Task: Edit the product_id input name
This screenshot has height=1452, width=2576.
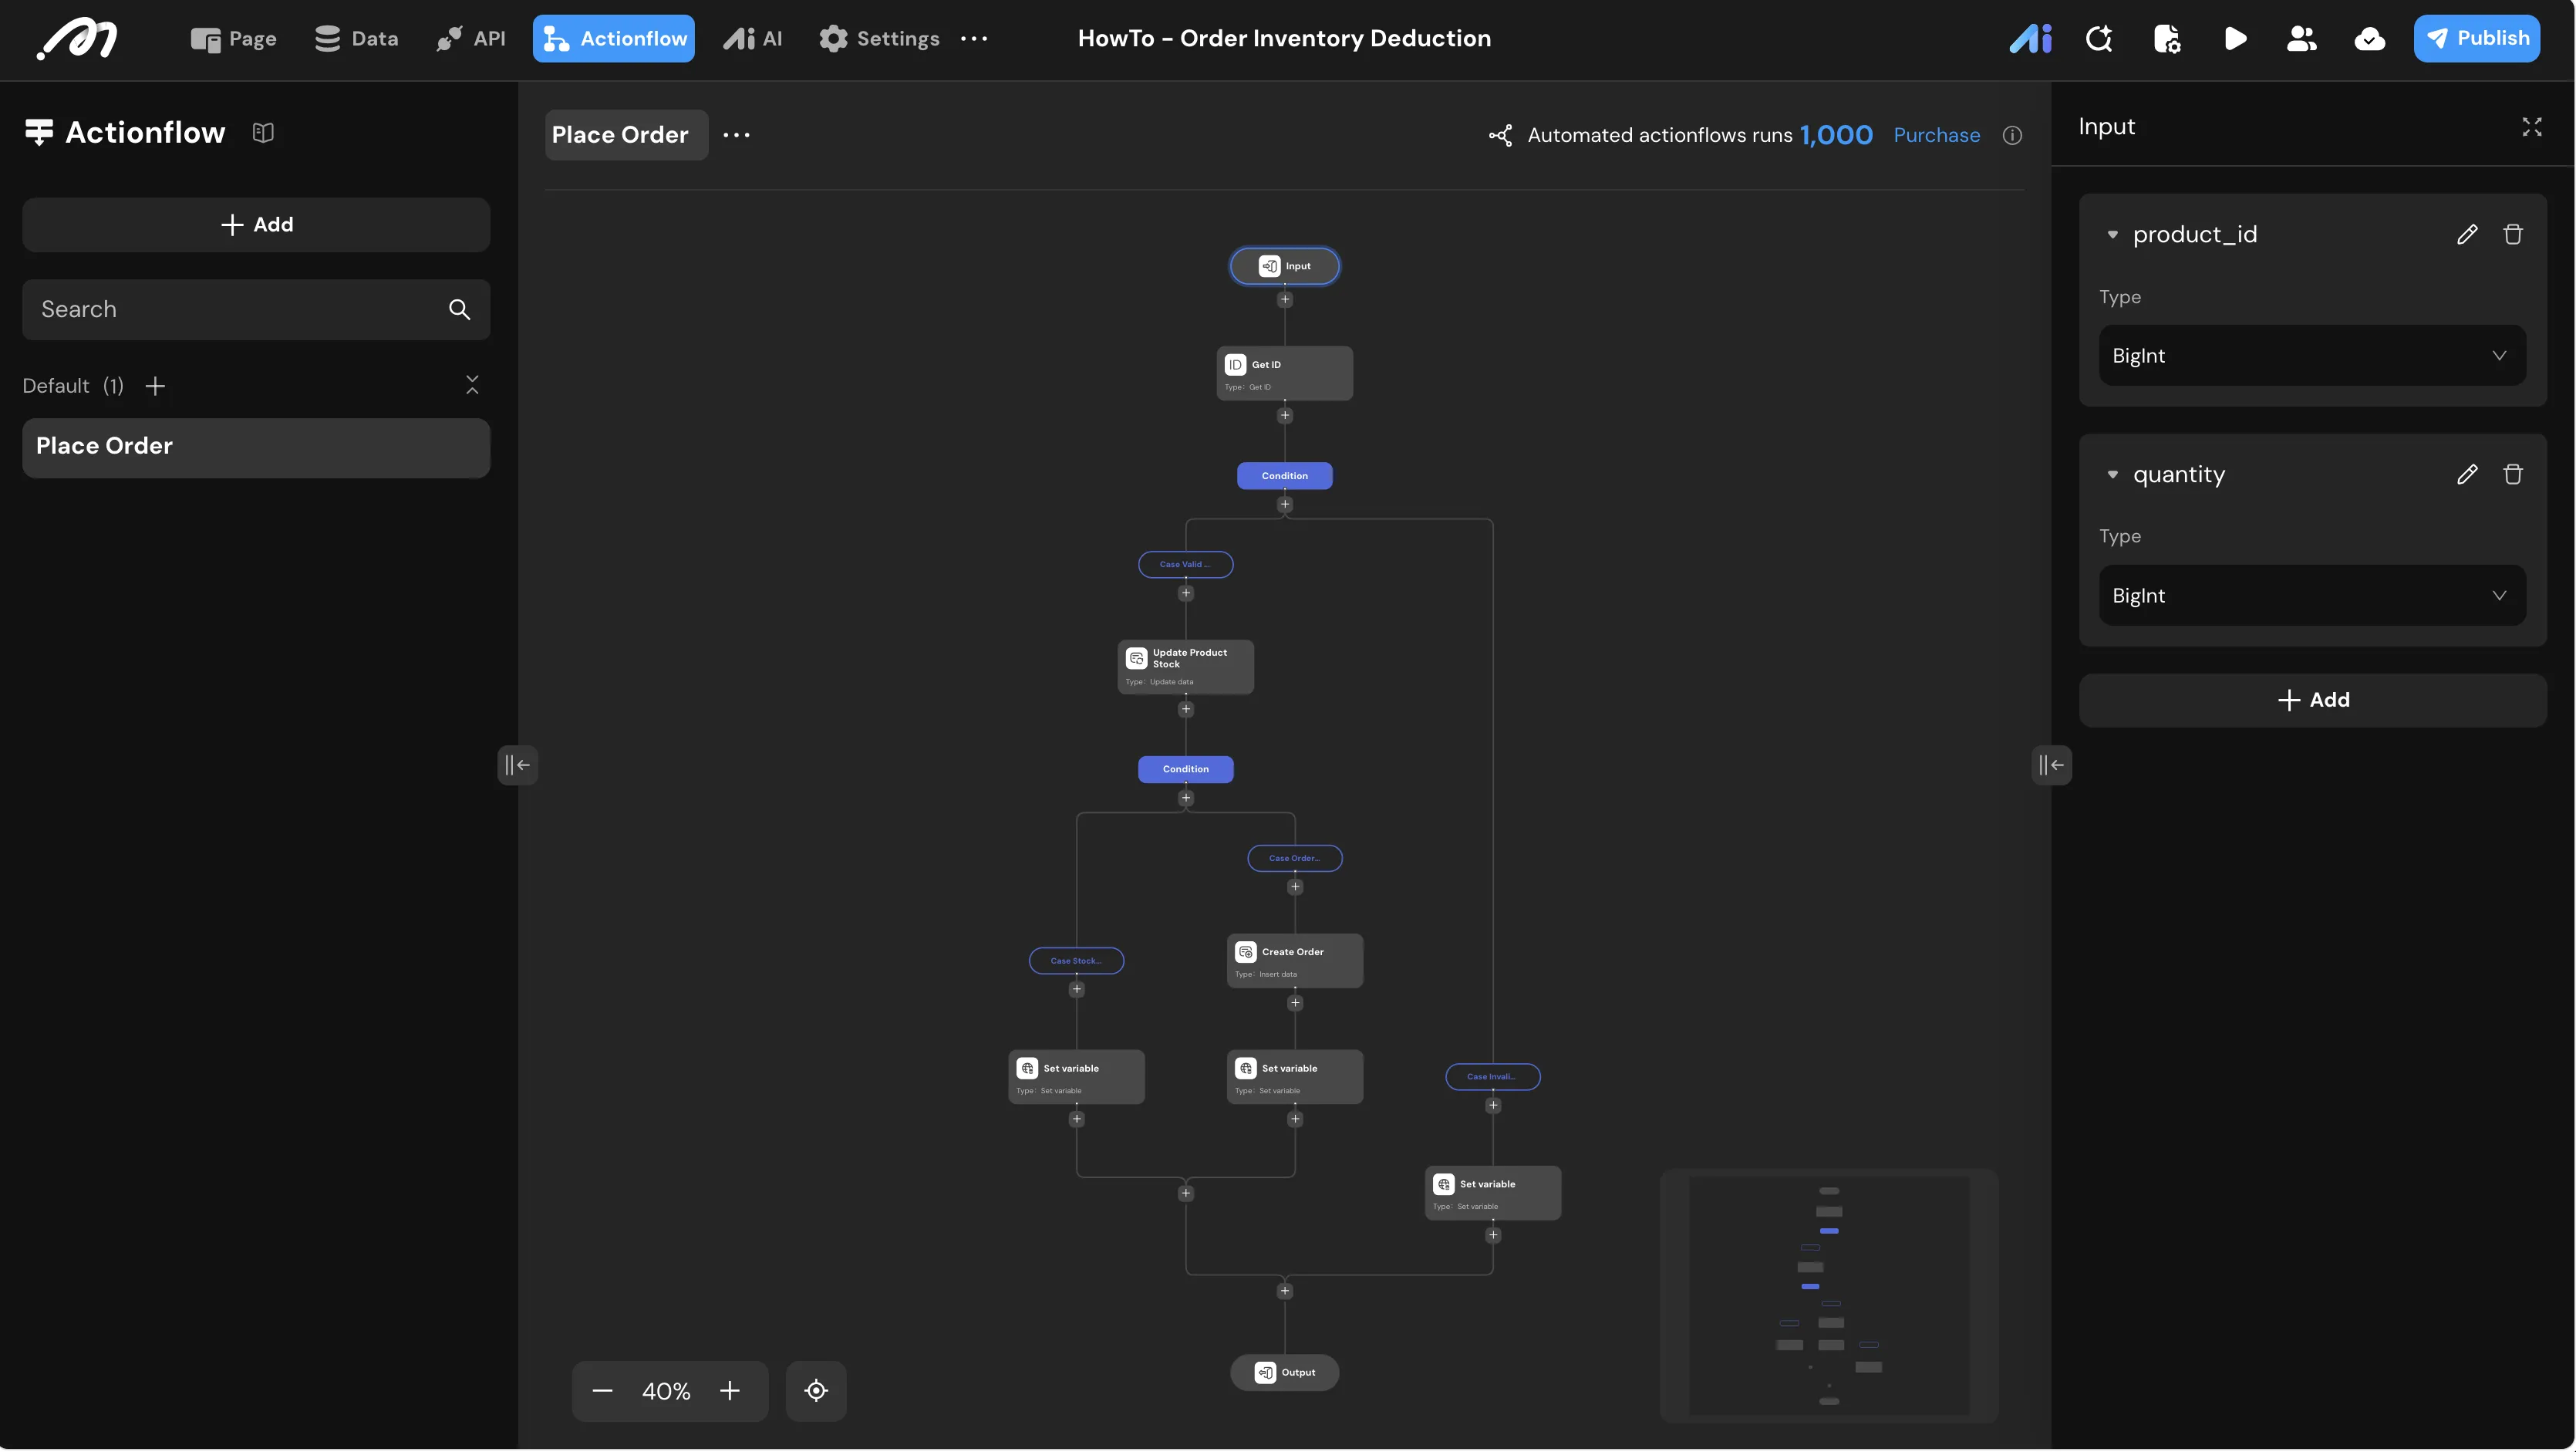Action: [x=2467, y=235]
